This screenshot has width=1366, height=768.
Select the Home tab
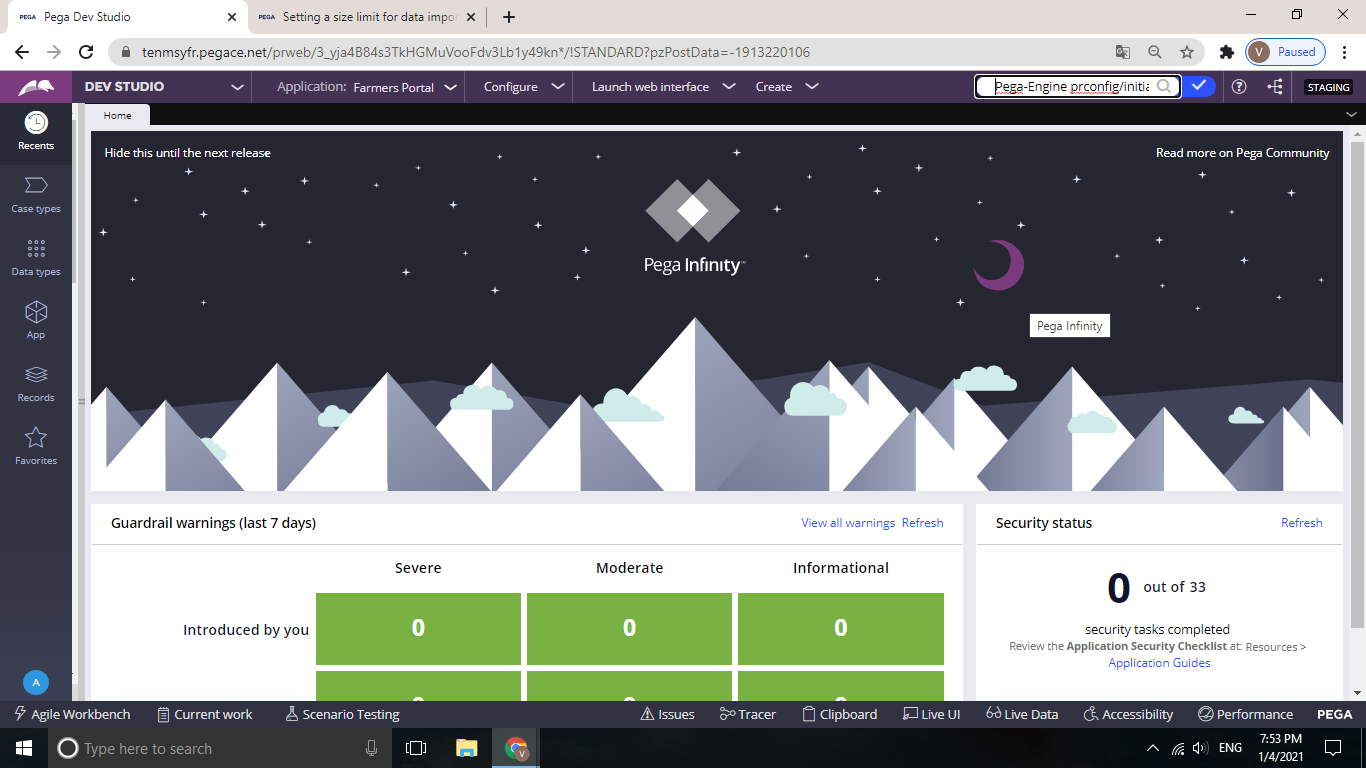(118, 115)
